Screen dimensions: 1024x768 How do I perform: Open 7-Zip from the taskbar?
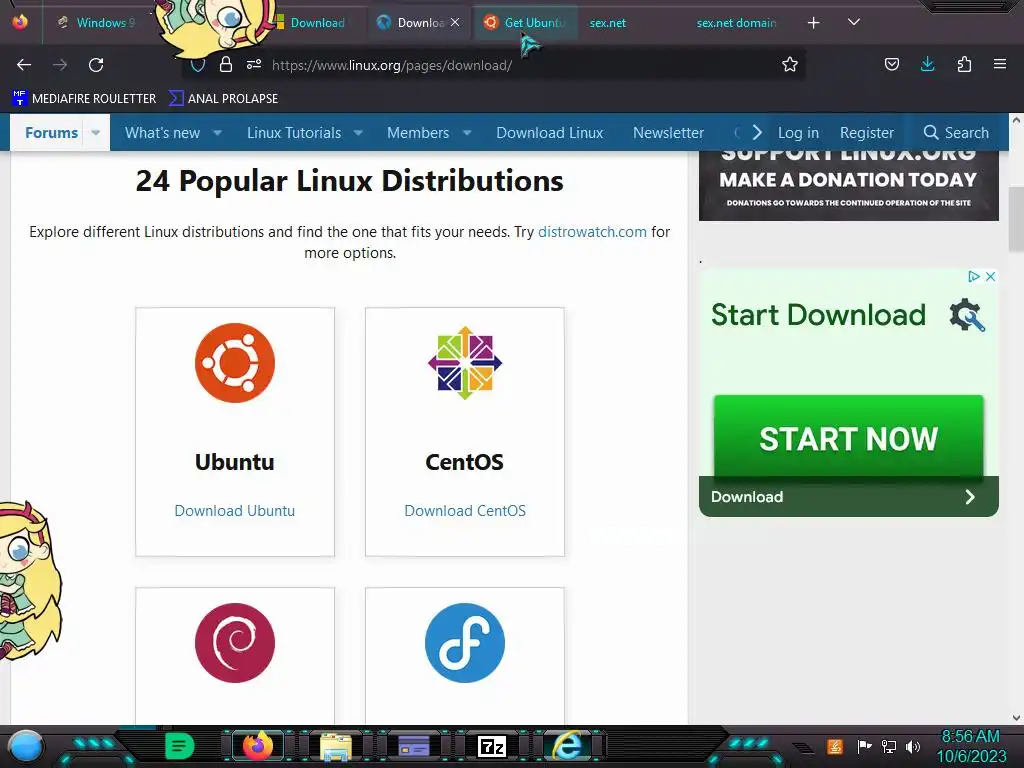point(492,746)
